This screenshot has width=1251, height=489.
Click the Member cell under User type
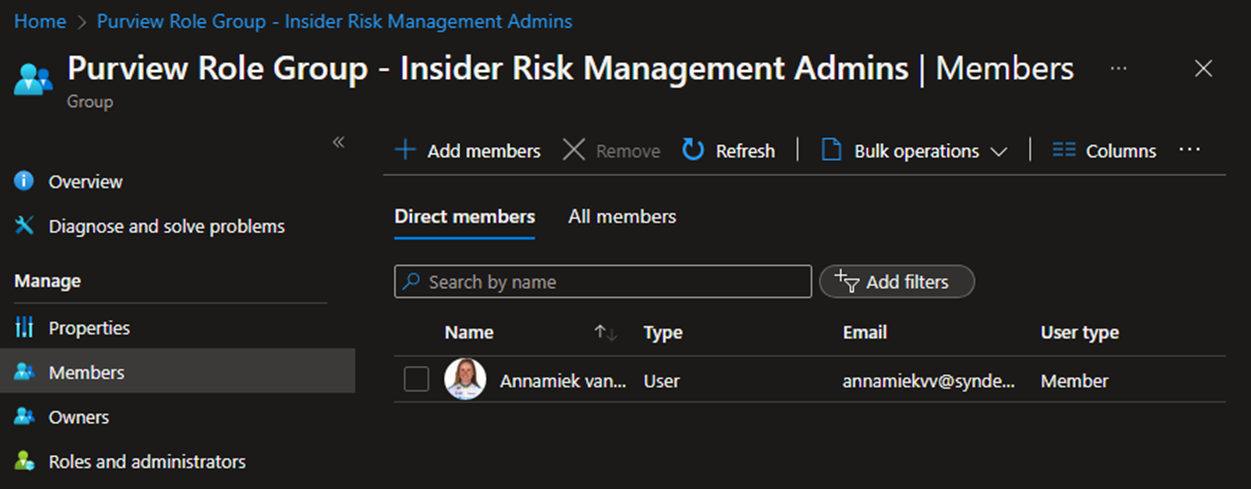[x=1075, y=381]
